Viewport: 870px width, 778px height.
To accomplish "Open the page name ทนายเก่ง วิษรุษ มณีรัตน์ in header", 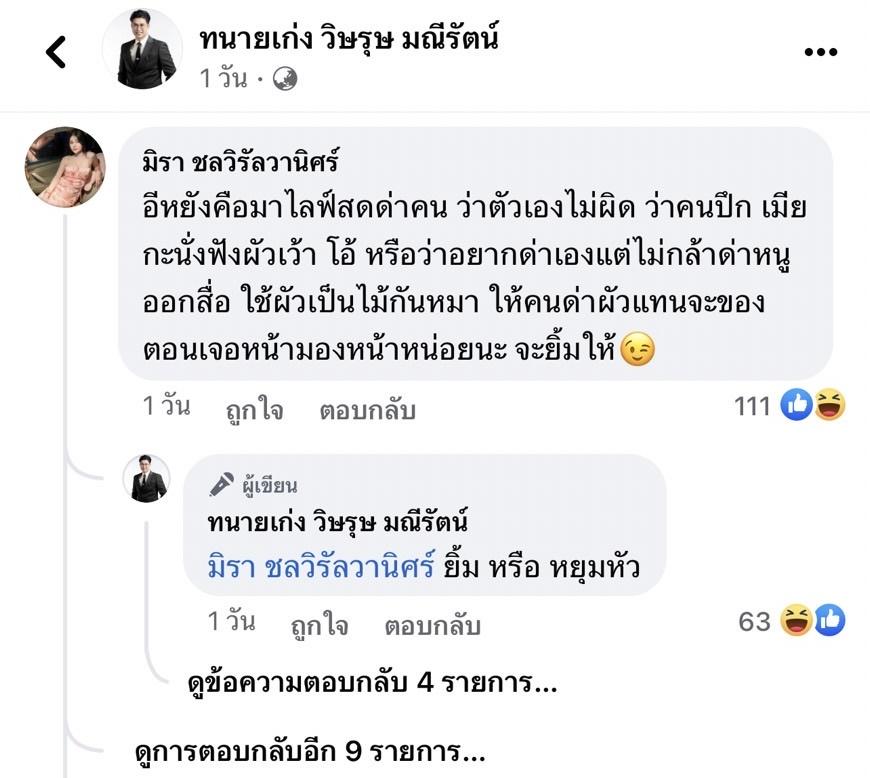I will (x=349, y=39).
